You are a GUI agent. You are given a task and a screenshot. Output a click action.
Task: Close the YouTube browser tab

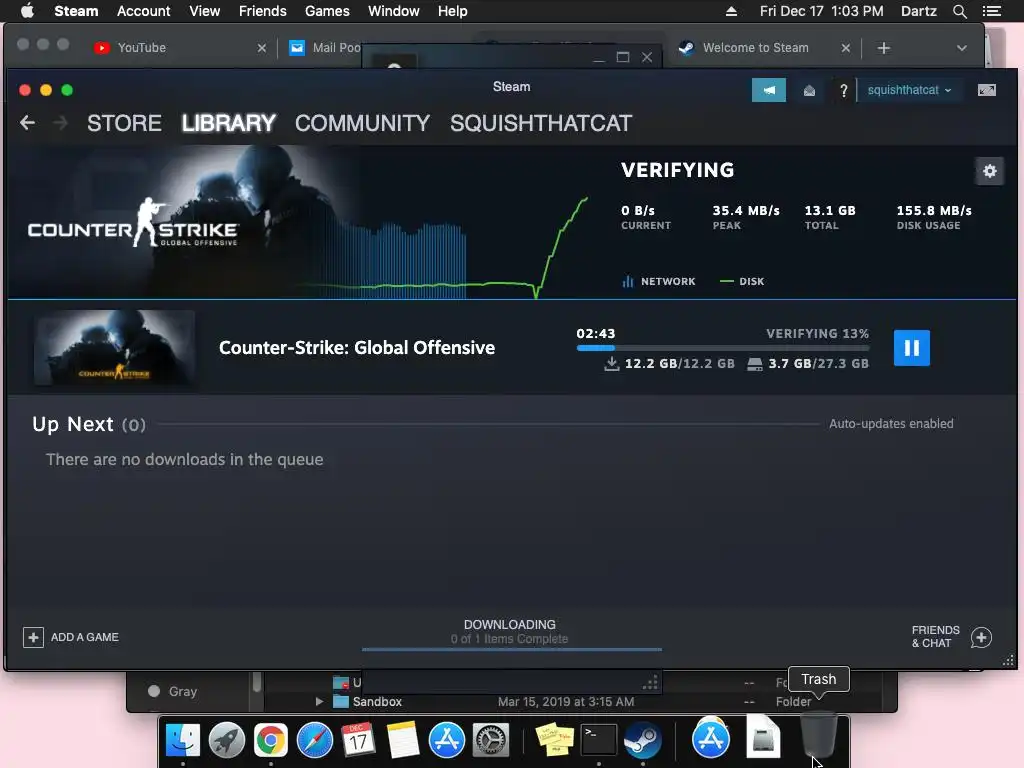click(x=262, y=48)
